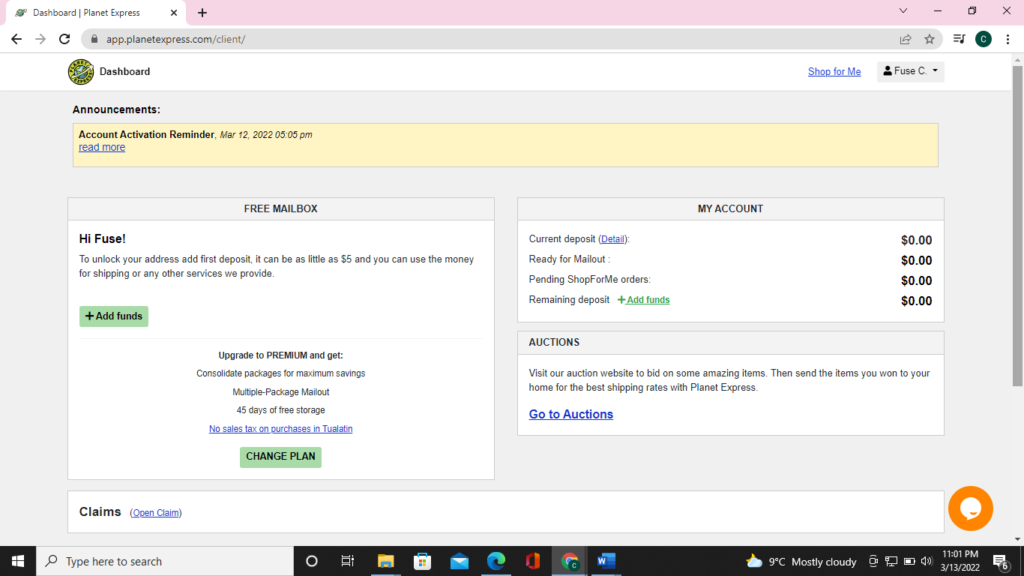Click the FREE MAILBOX panel header
1024x576 pixels.
(281, 209)
